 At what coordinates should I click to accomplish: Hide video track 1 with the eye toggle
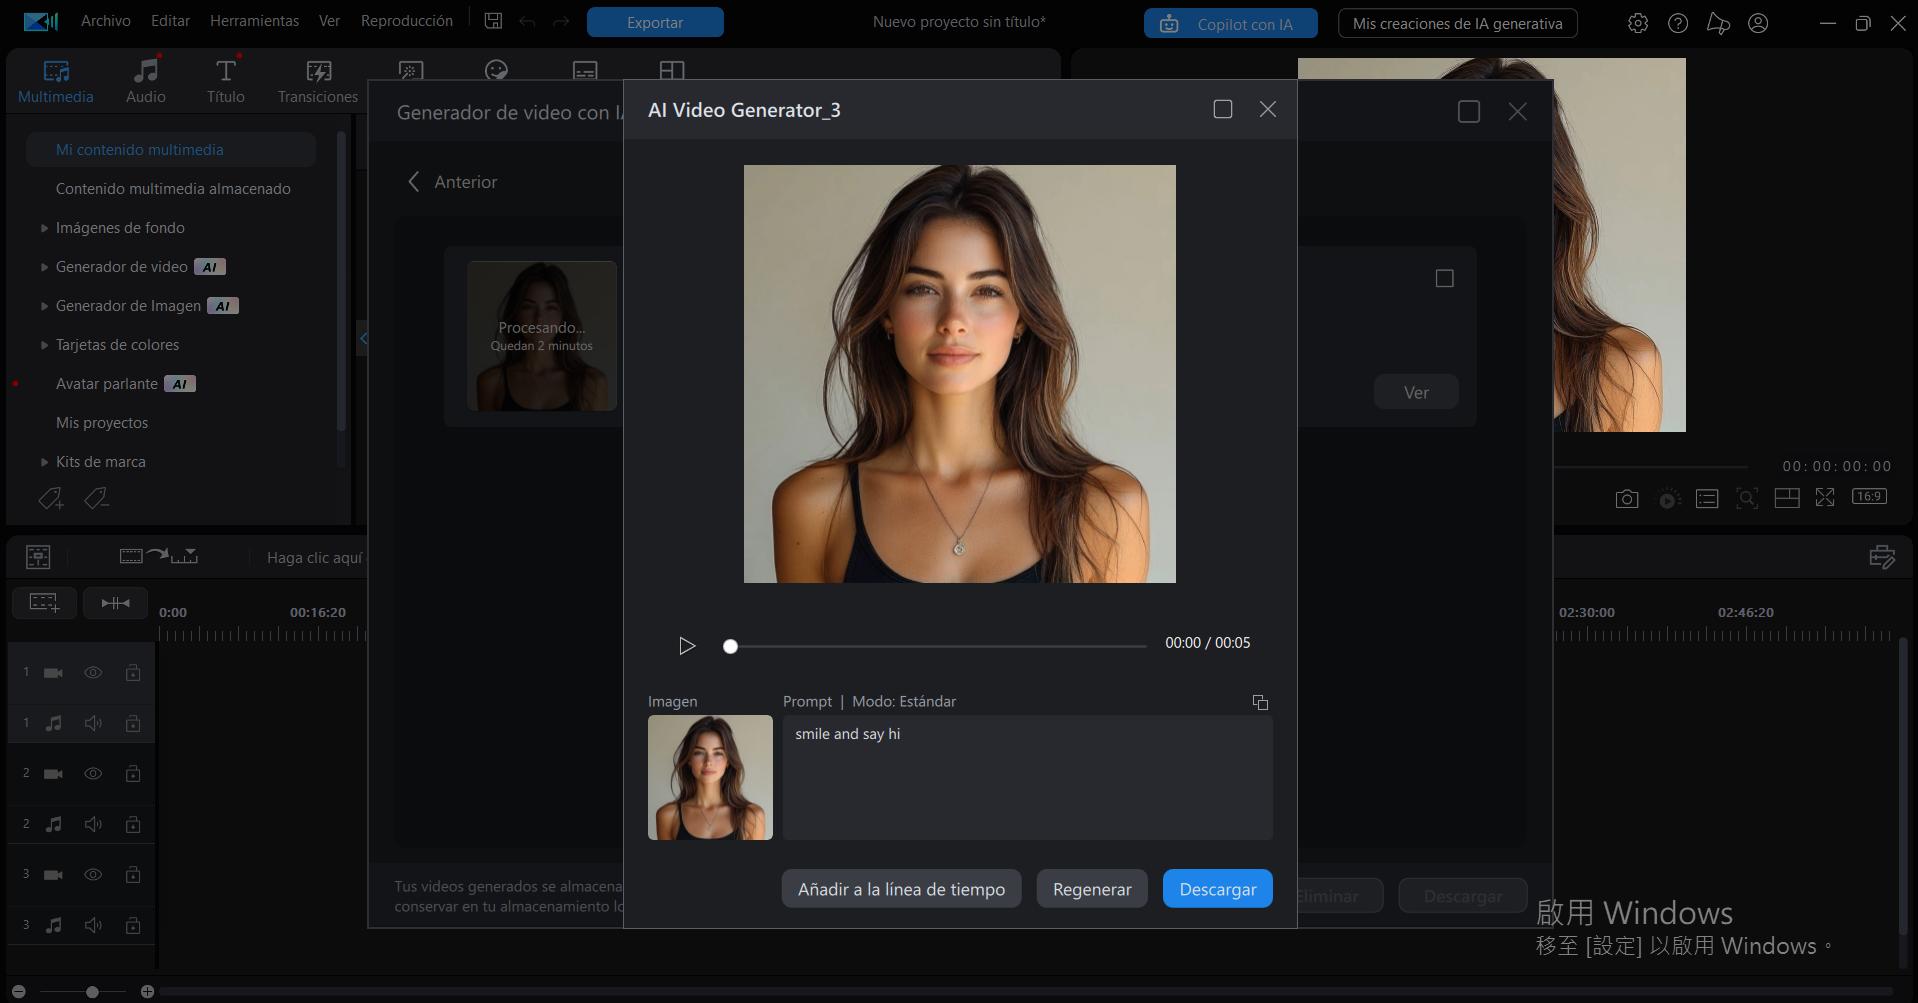pyautogui.click(x=93, y=673)
